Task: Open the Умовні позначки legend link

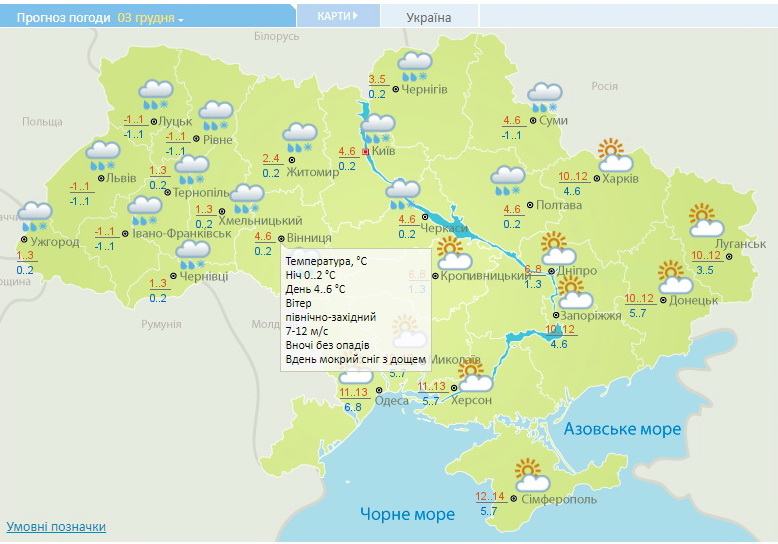Action: (x=56, y=526)
